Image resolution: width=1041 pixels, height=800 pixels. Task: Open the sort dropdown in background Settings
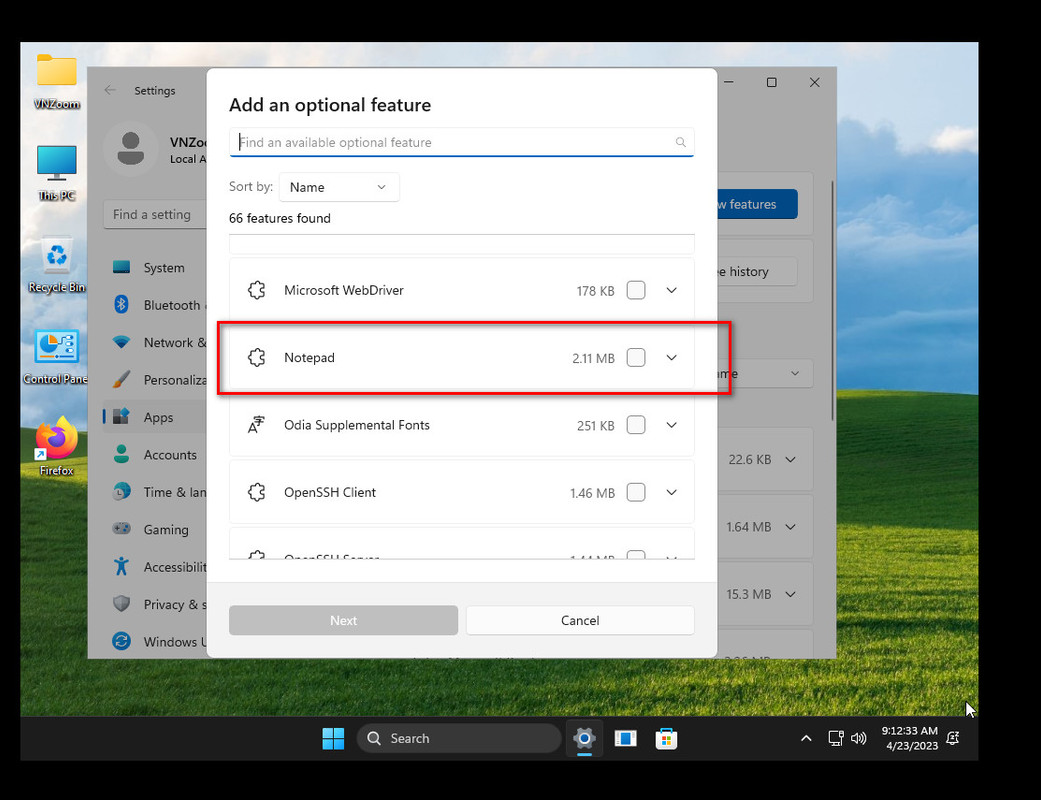tap(765, 373)
